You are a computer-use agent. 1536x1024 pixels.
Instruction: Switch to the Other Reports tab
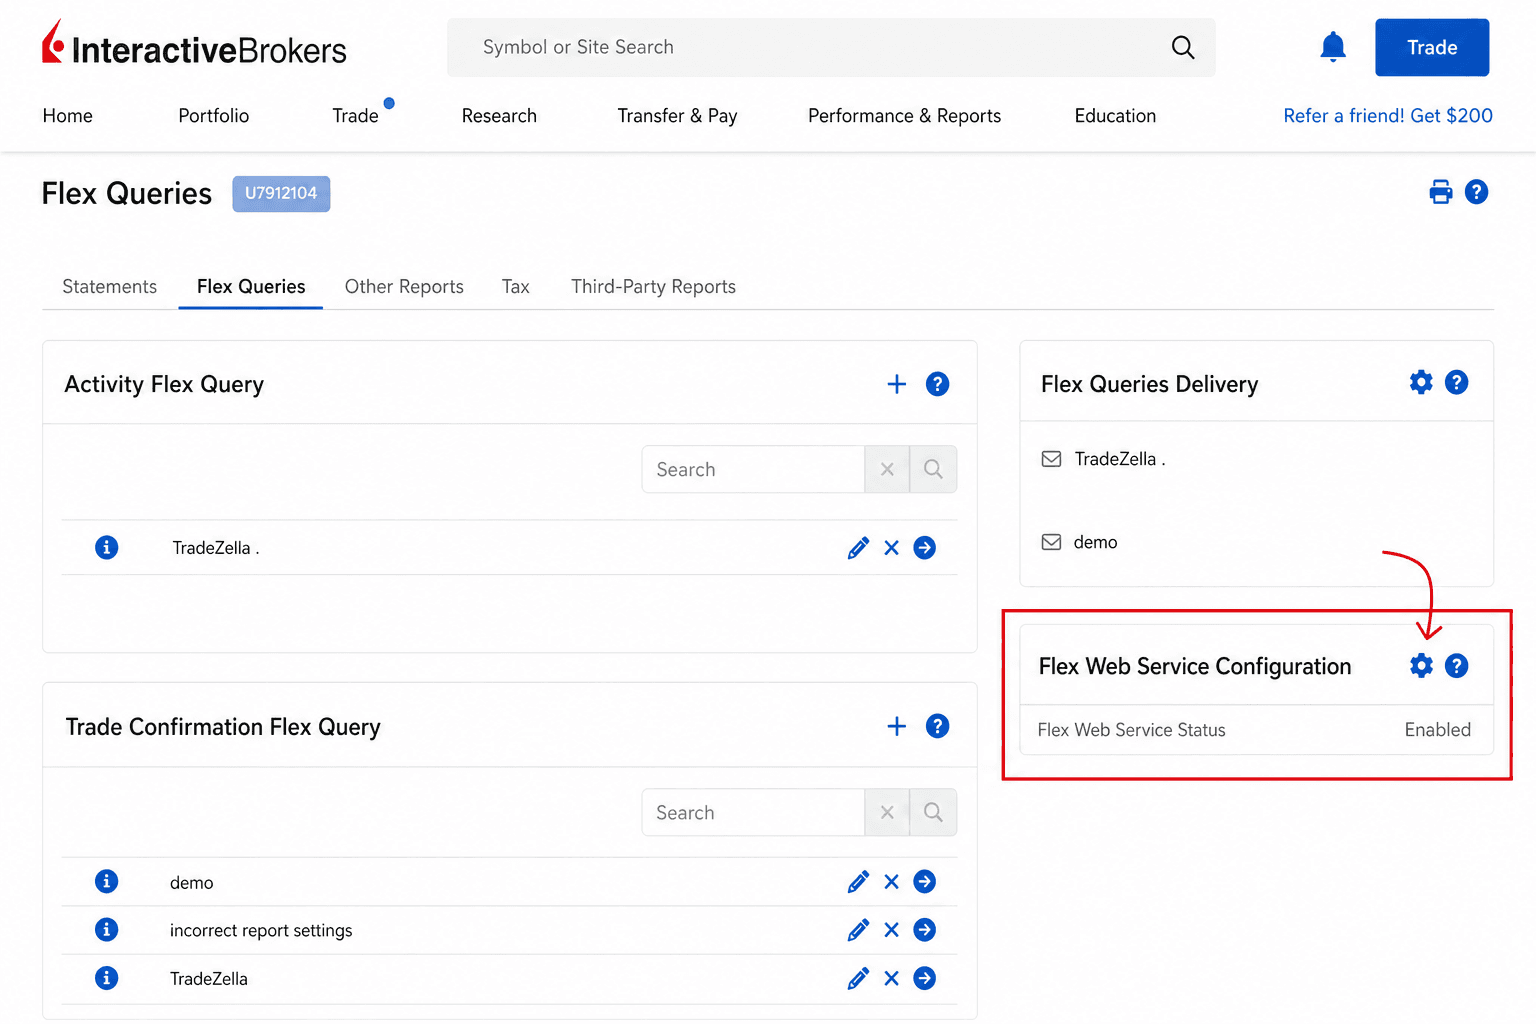[404, 287]
